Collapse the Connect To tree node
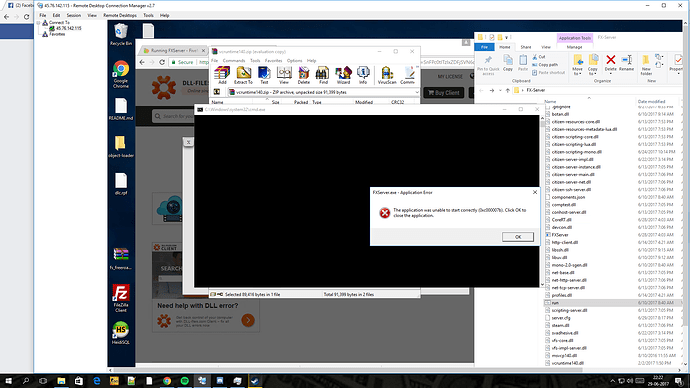Screen dimensions: 690x388 39,22
